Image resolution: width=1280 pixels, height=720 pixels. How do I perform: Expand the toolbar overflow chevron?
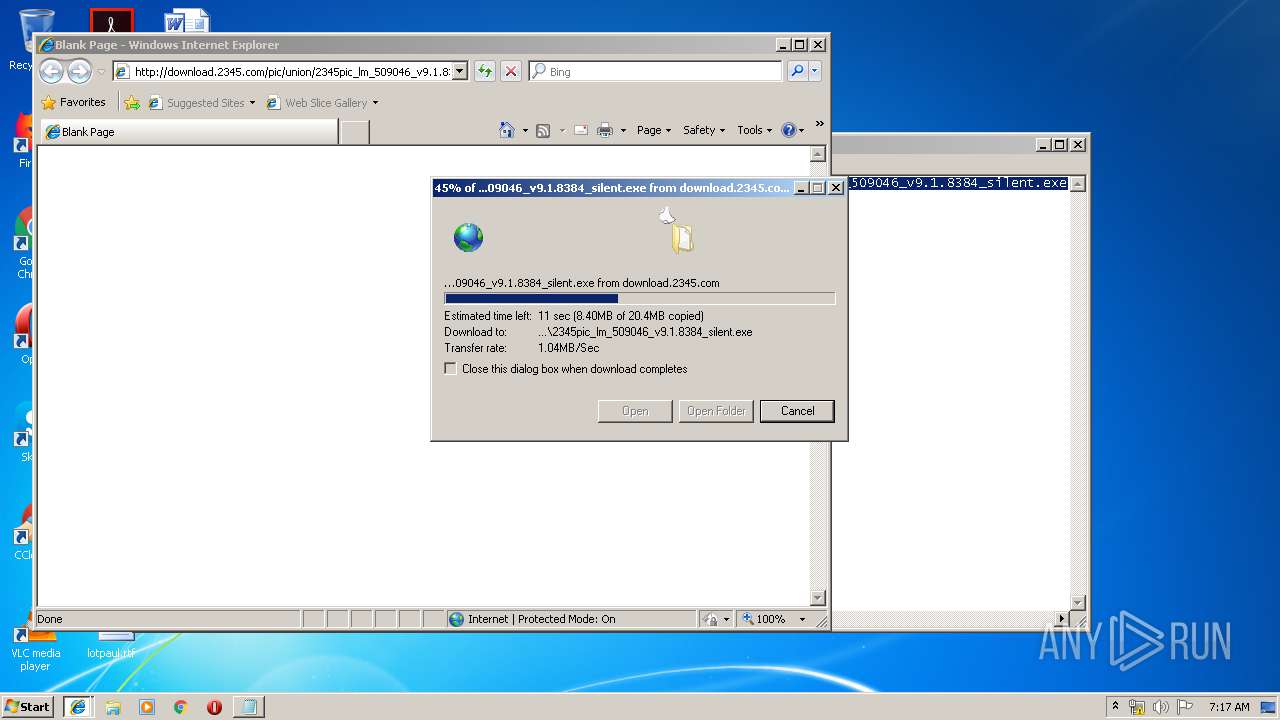pyautogui.click(x=819, y=124)
